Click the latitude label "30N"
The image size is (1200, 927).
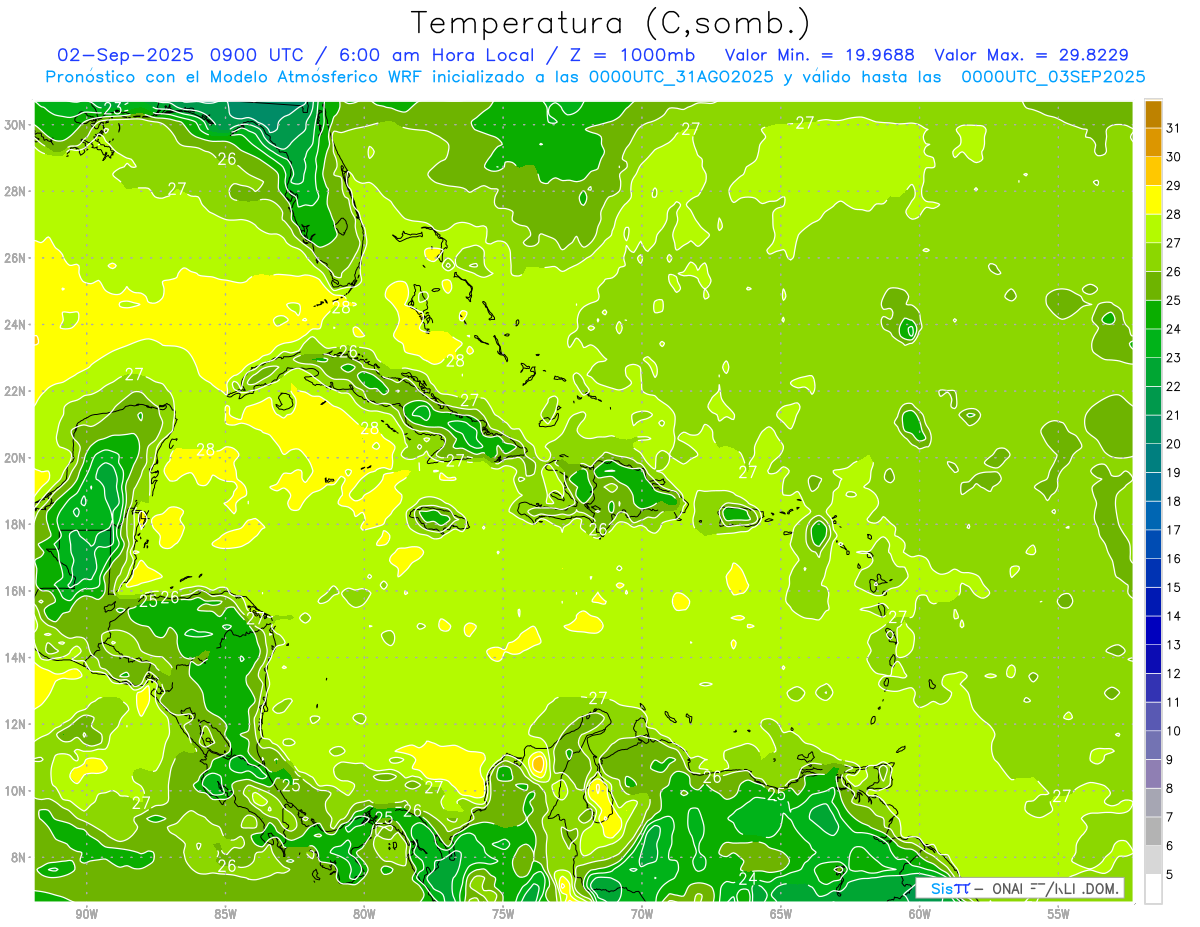tap(15, 125)
